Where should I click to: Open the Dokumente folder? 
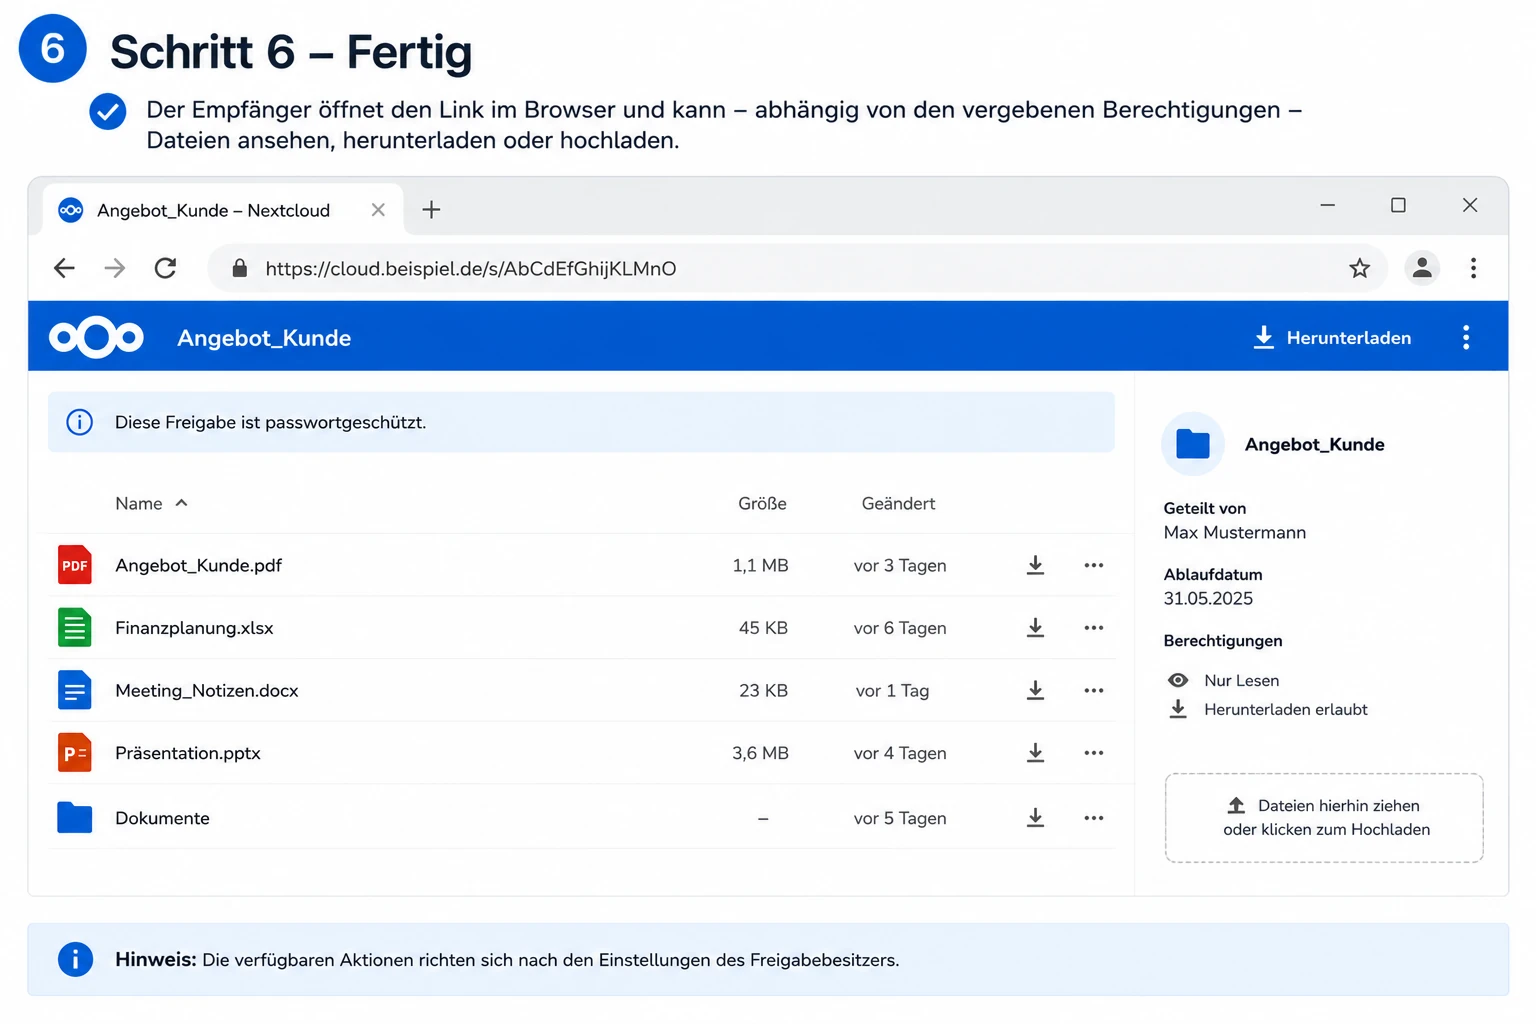[162, 818]
